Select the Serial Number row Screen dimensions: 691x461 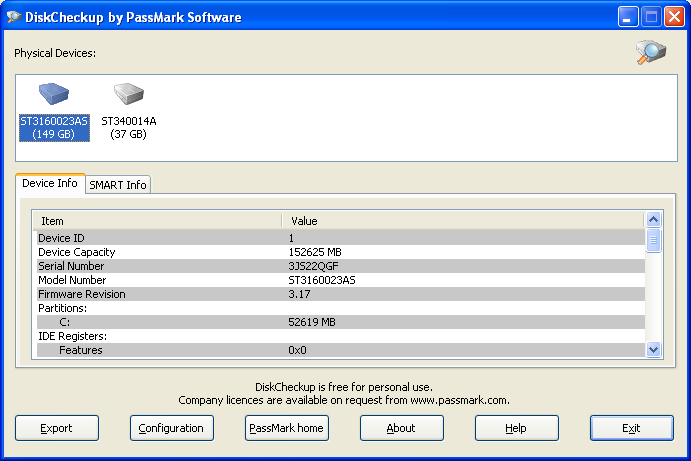tap(340, 266)
